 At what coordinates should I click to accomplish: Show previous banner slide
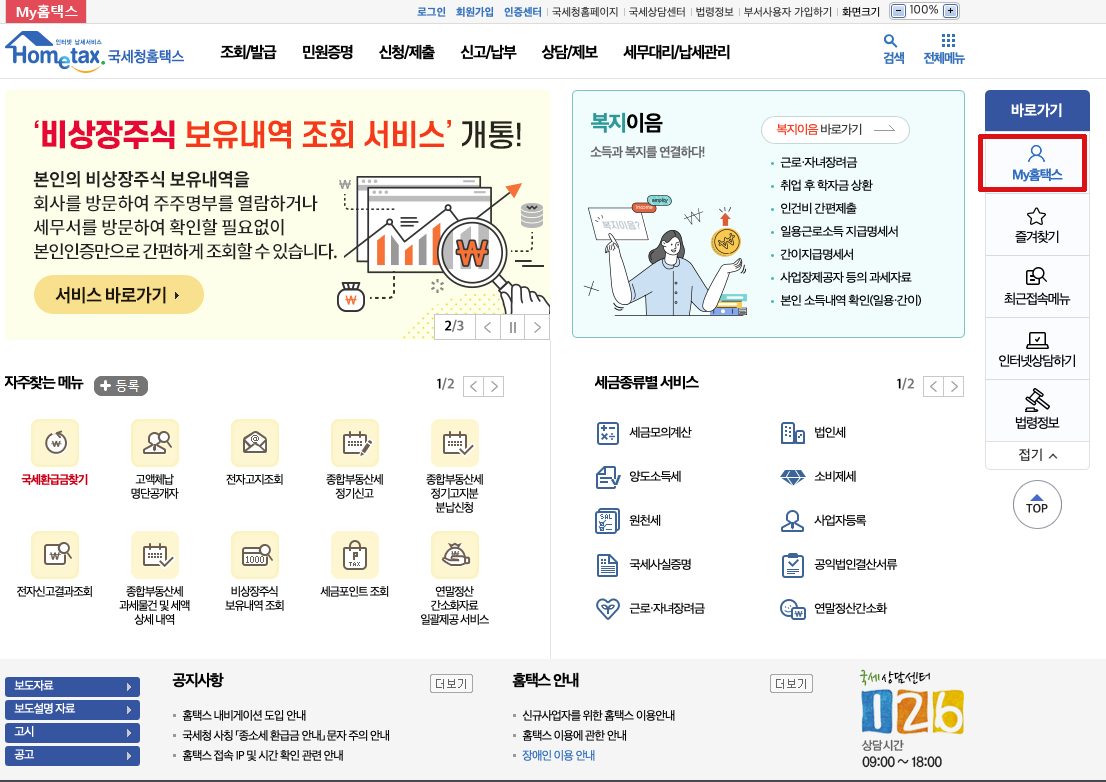tap(487, 327)
